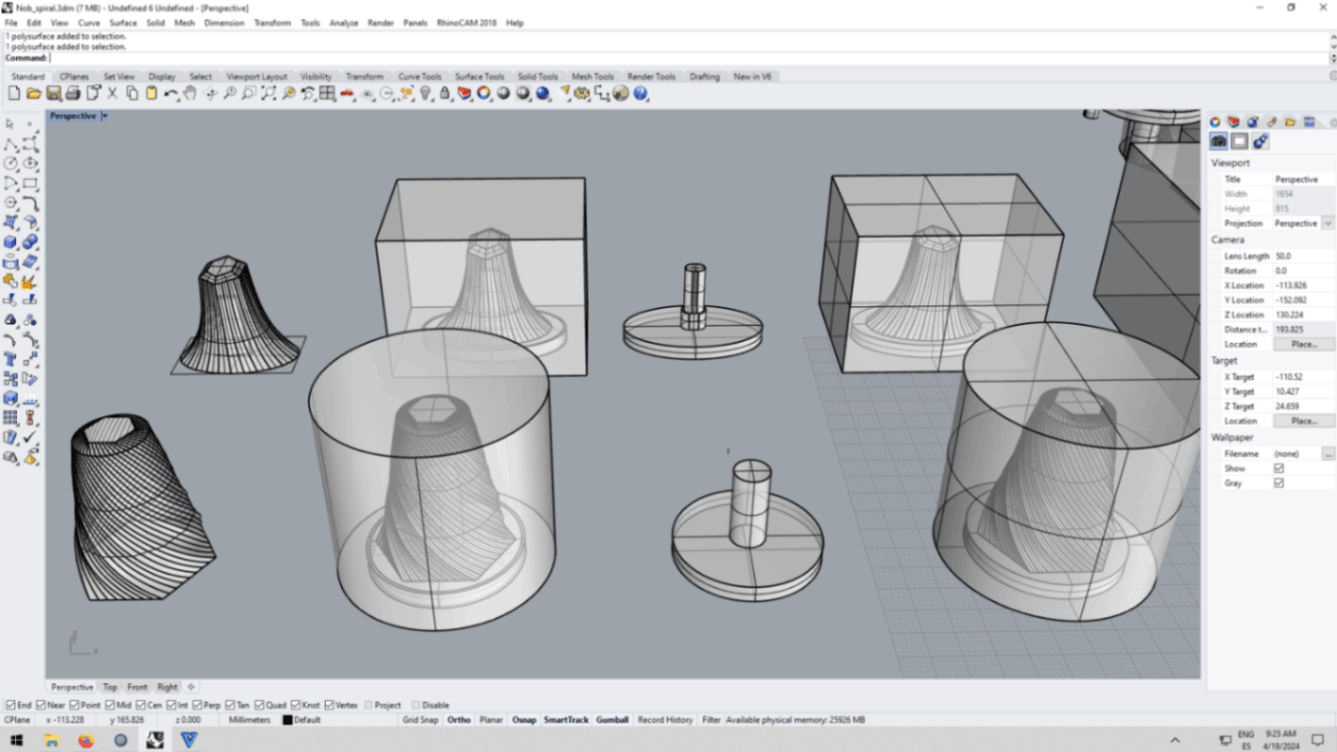Click the padlock Lock objects icon
The width and height of the screenshot is (1337, 752).
pos(444,93)
